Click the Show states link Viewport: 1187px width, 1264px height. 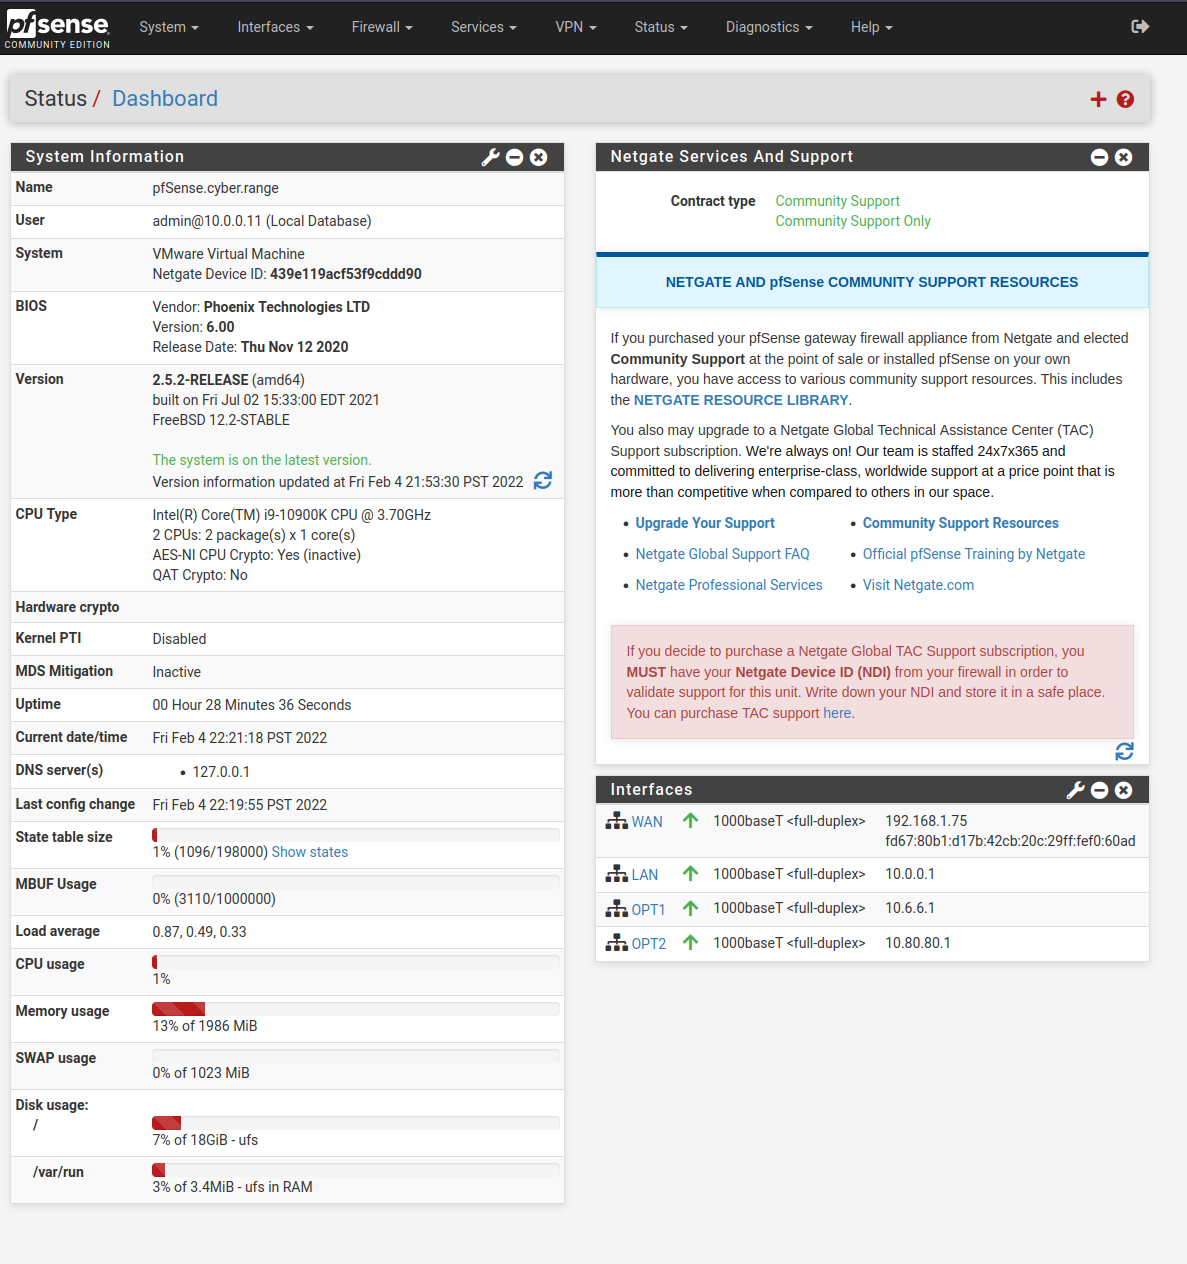(x=309, y=852)
